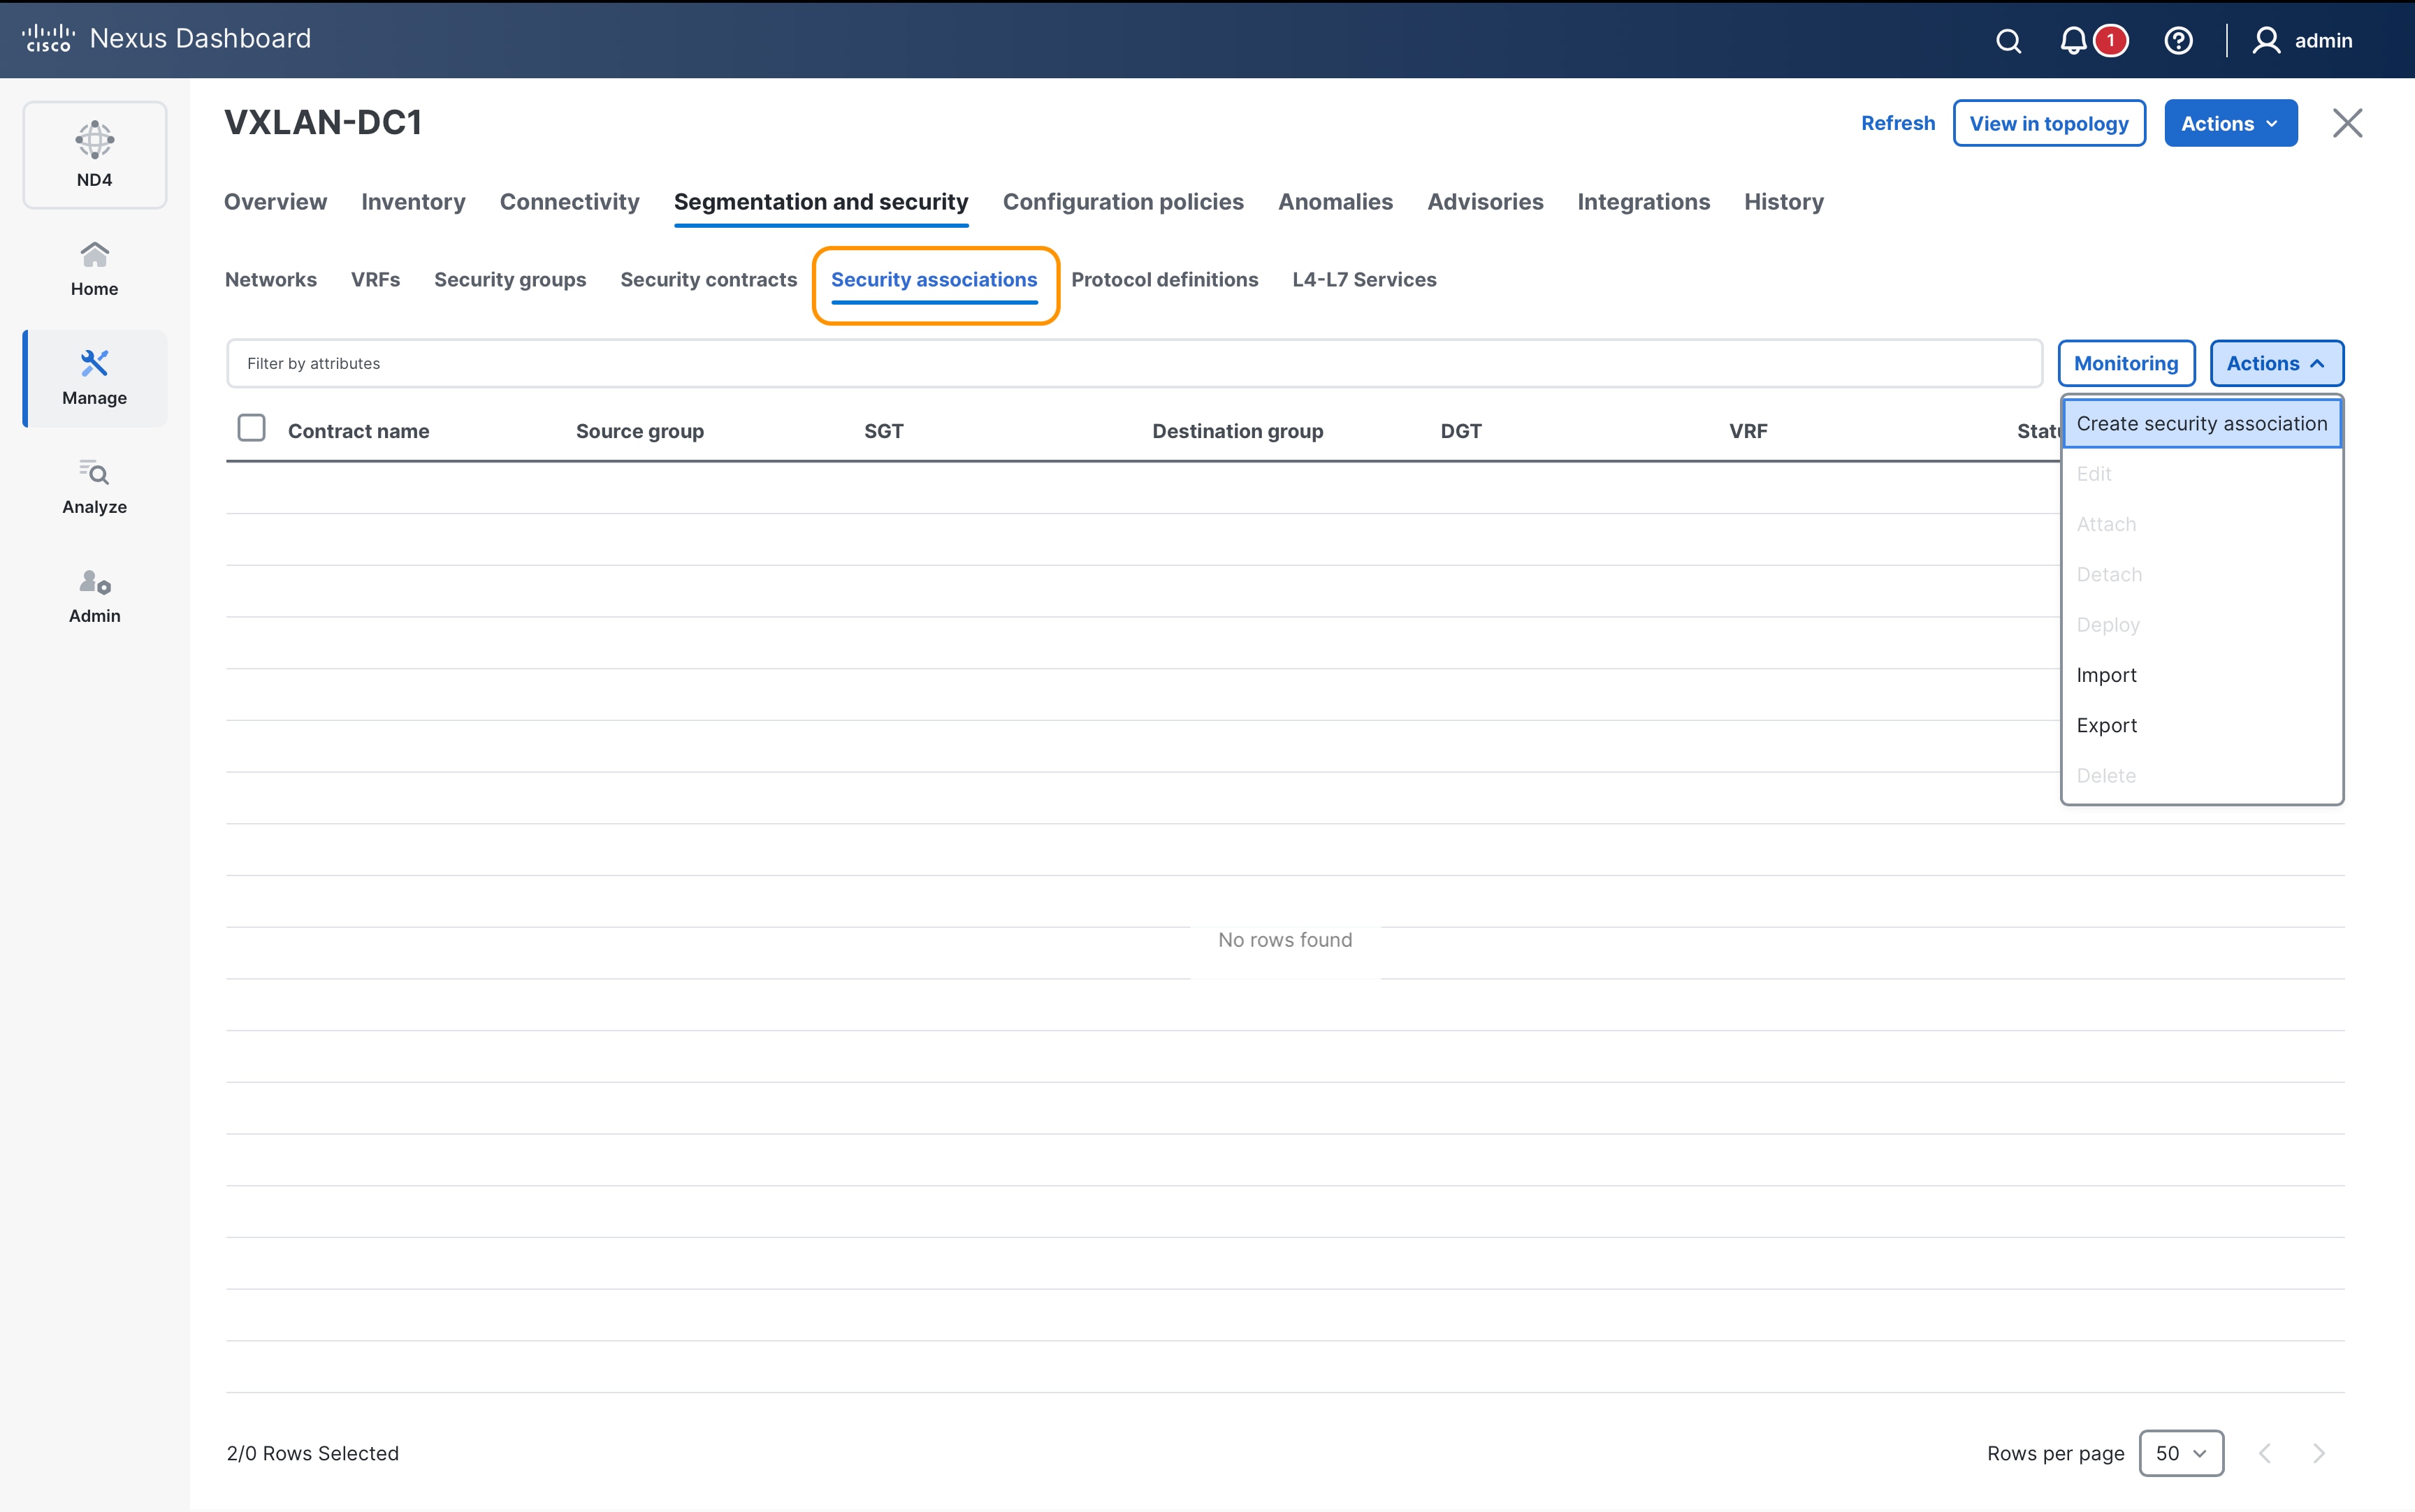Go to next page arrow
The width and height of the screenshot is (2415, 1512).
tap(2318, 1453)
